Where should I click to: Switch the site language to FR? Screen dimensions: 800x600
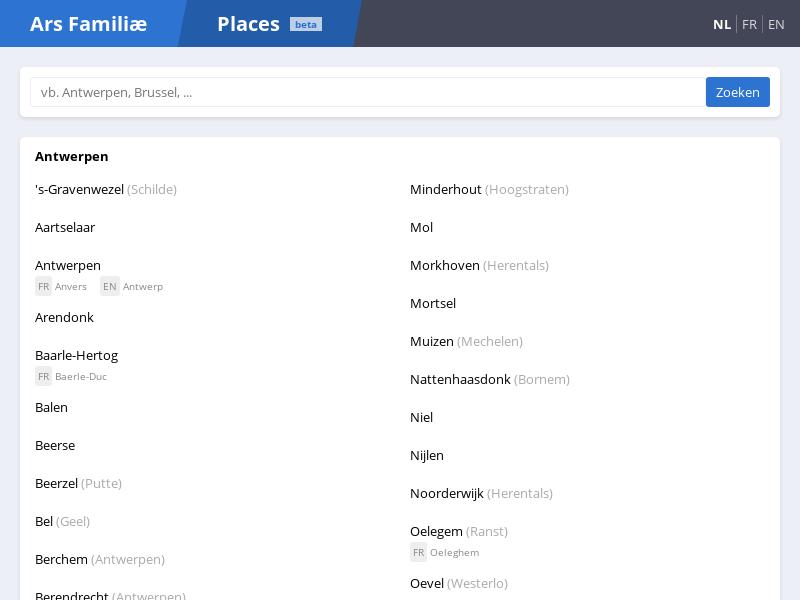click(749, 24)
